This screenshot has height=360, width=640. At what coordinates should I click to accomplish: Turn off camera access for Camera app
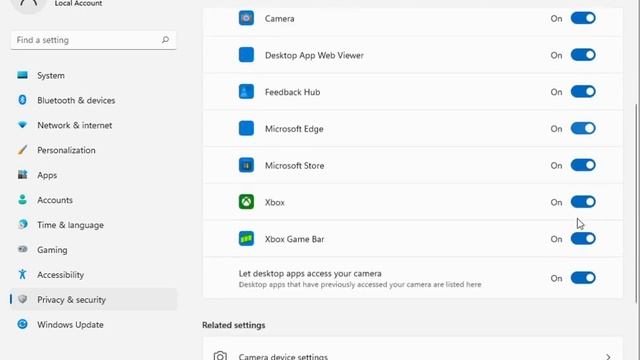click(x=583, y=18)
